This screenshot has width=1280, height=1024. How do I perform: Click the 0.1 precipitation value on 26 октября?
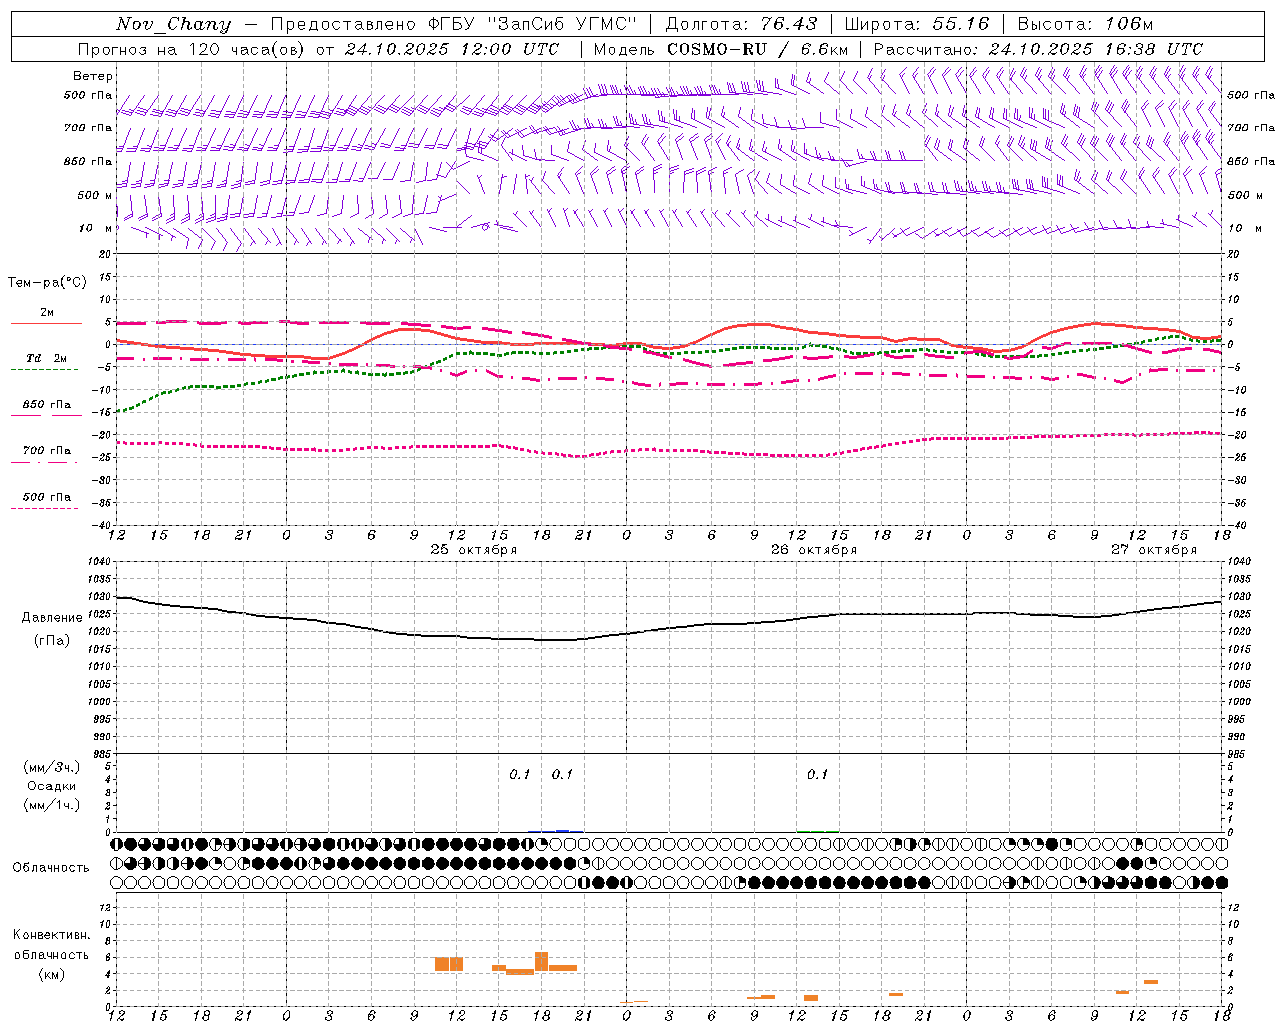(x=817, y=774)
